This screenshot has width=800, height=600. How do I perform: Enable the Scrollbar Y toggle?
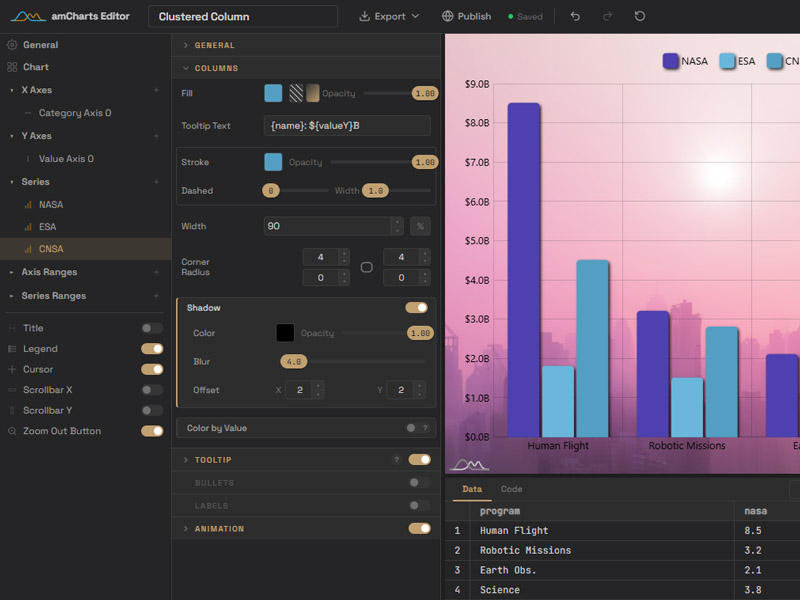pos(152,410)
